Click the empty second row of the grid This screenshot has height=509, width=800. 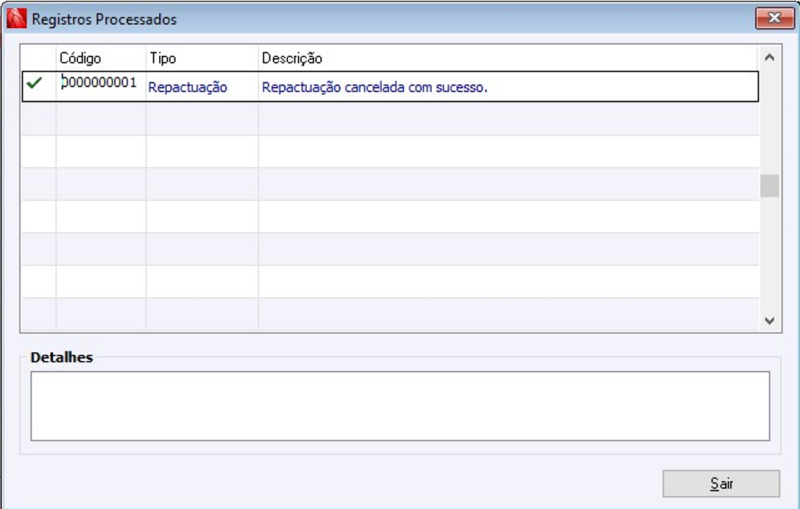pos(390,118)
